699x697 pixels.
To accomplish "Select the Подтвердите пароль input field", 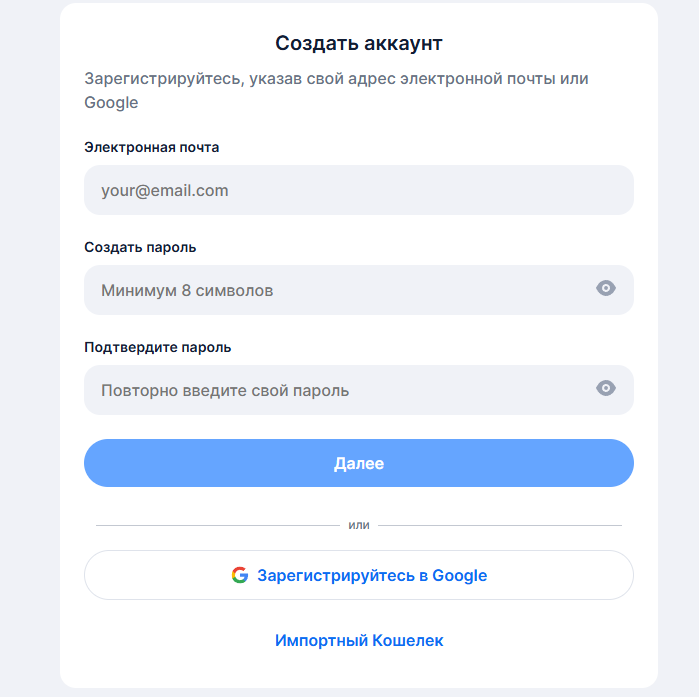I will [340, 390].
